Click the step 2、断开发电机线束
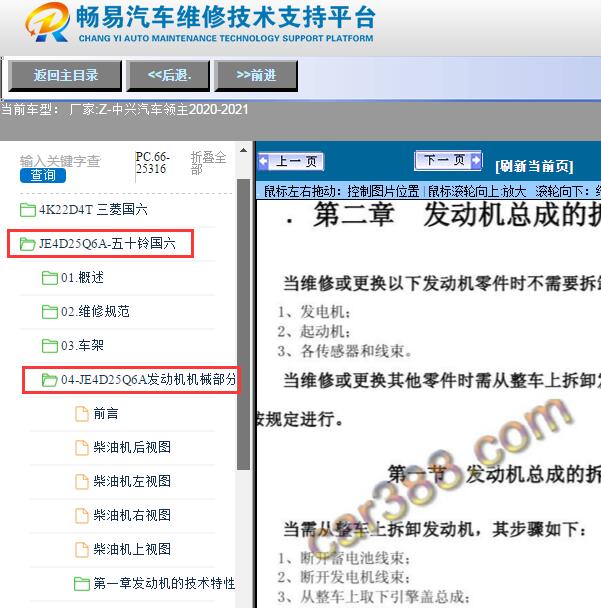The width and height of the screenshot is (601, 608). pos(344,577)
